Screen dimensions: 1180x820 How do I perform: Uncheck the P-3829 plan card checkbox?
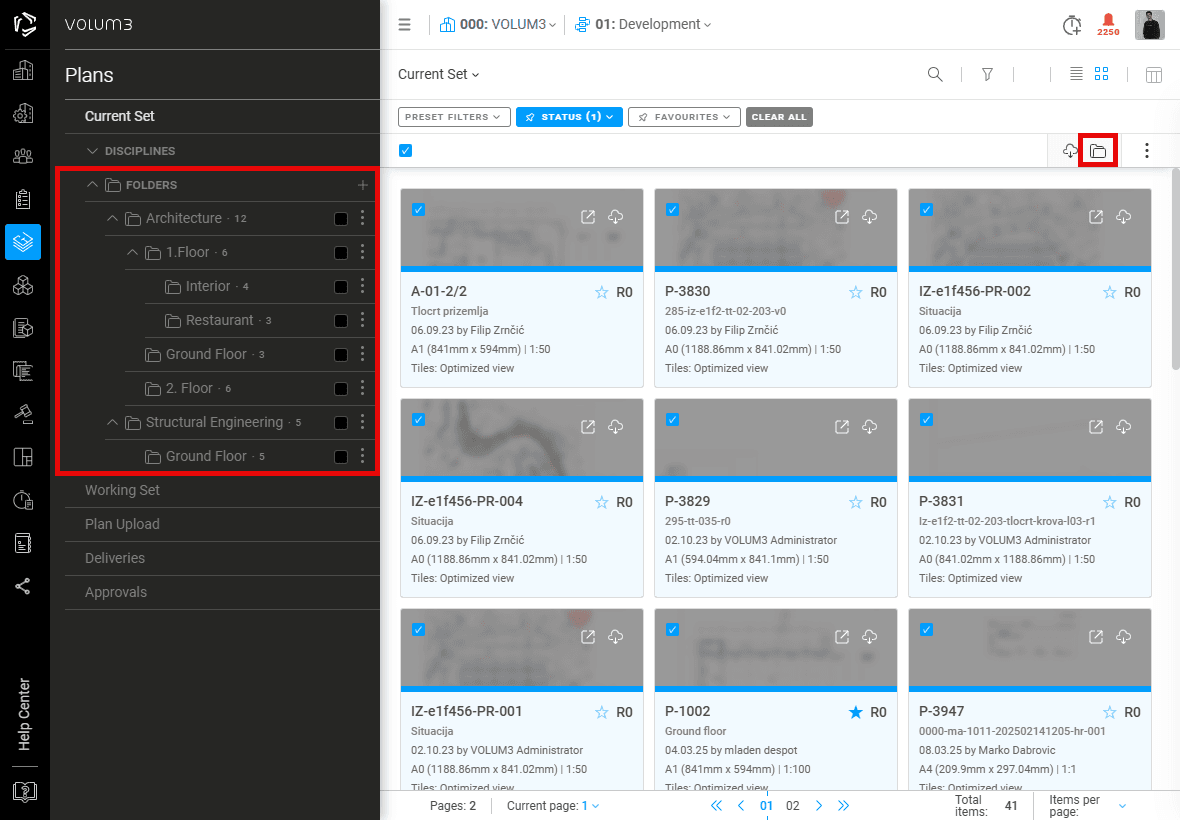673,420
